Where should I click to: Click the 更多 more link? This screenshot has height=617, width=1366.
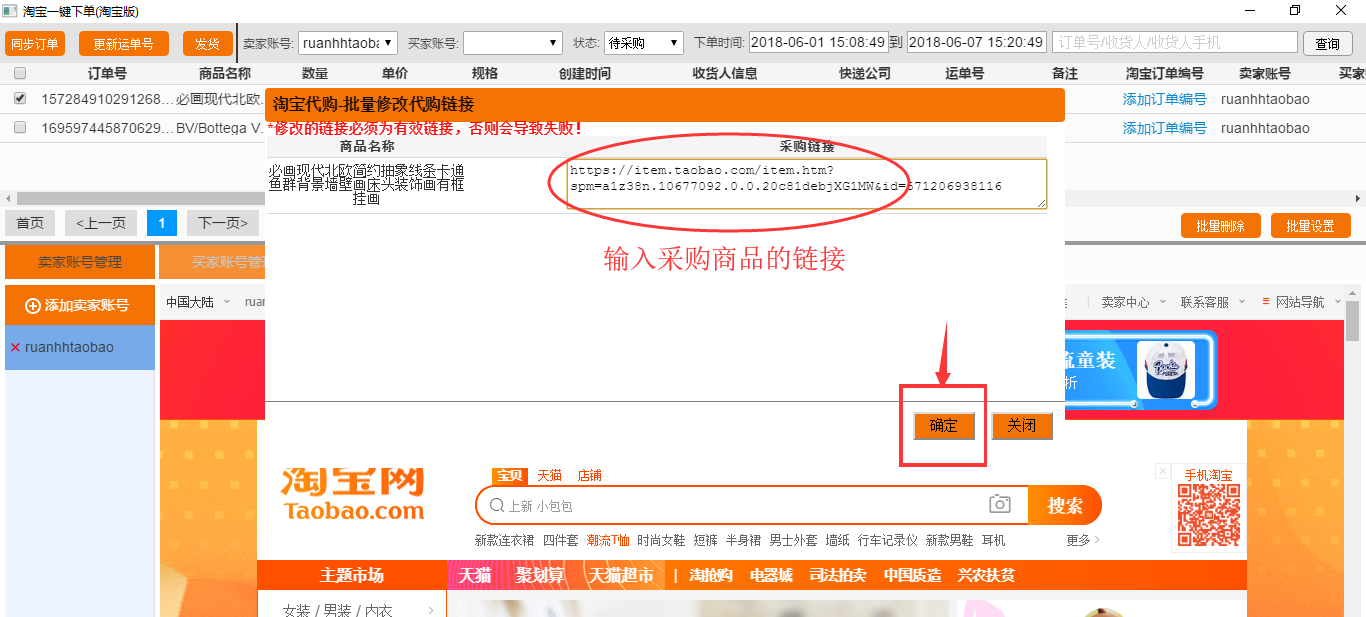pos(1083,540)
